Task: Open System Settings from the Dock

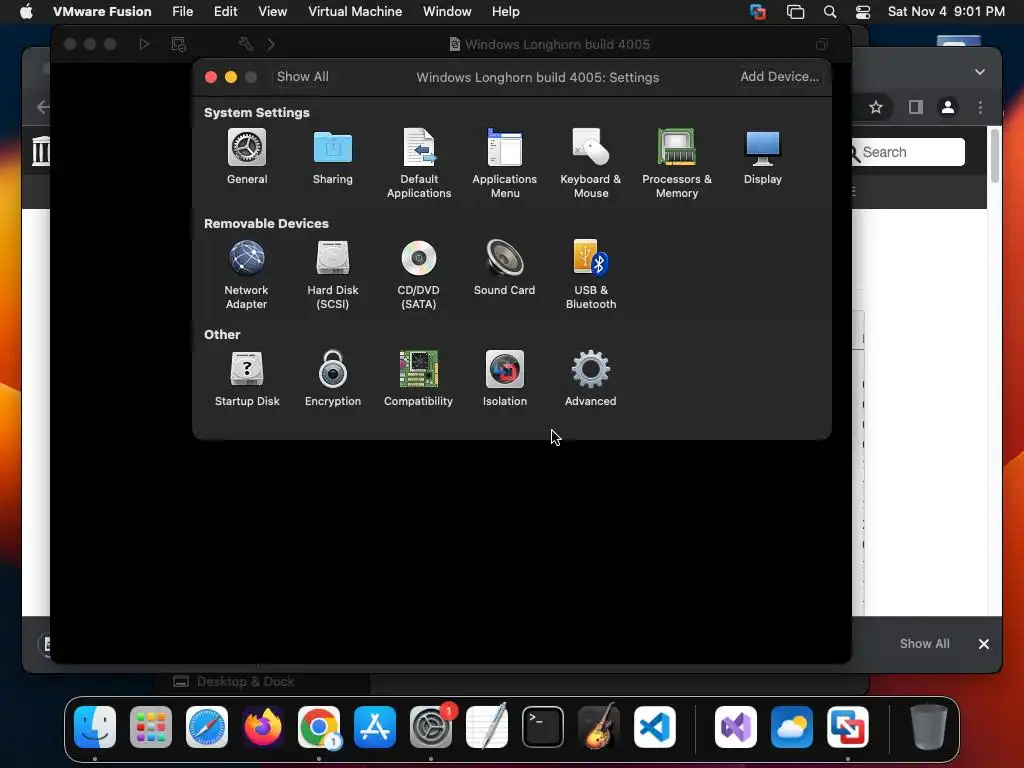Action: [431, 727]
